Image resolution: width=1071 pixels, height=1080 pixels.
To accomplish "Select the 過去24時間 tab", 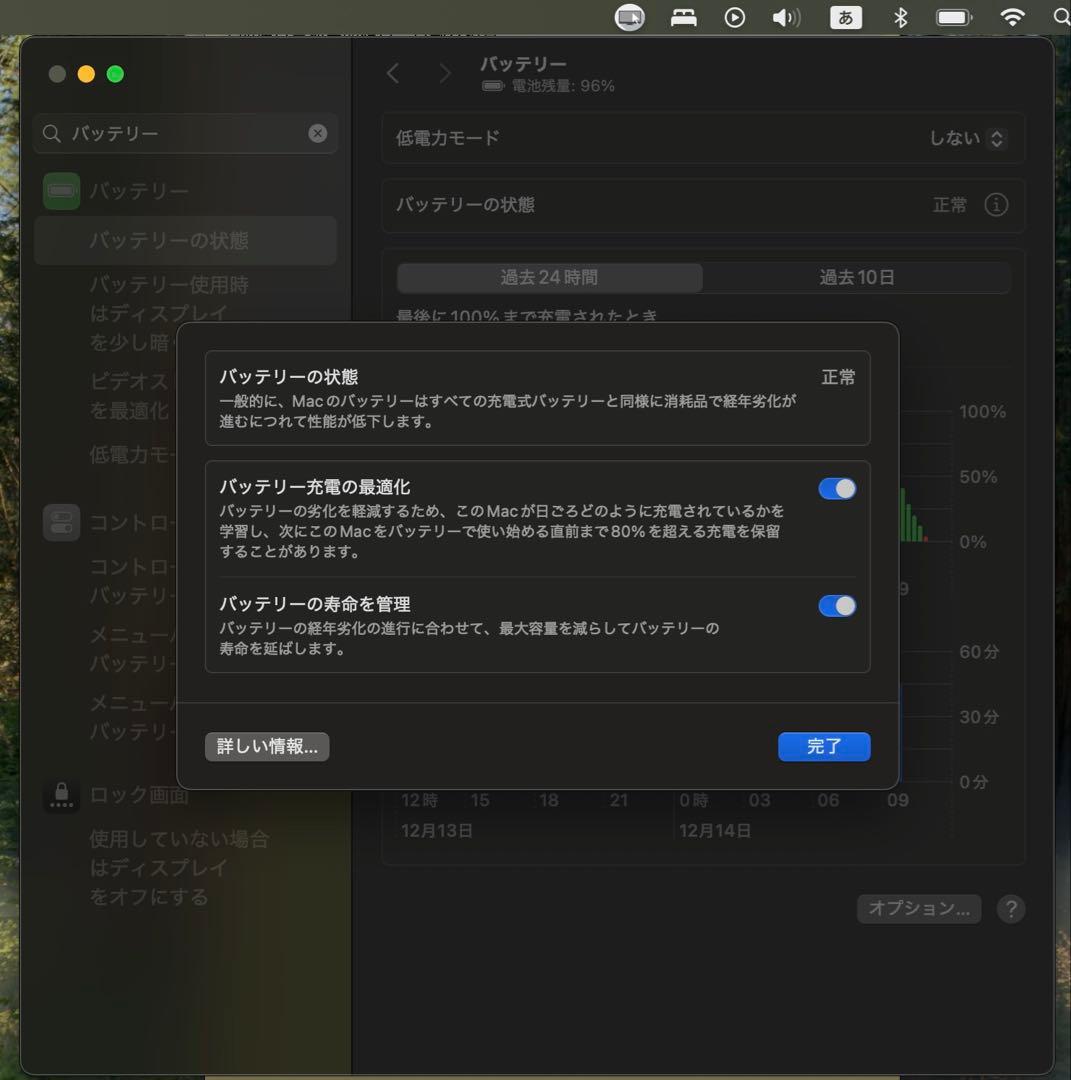I will 549,278.
